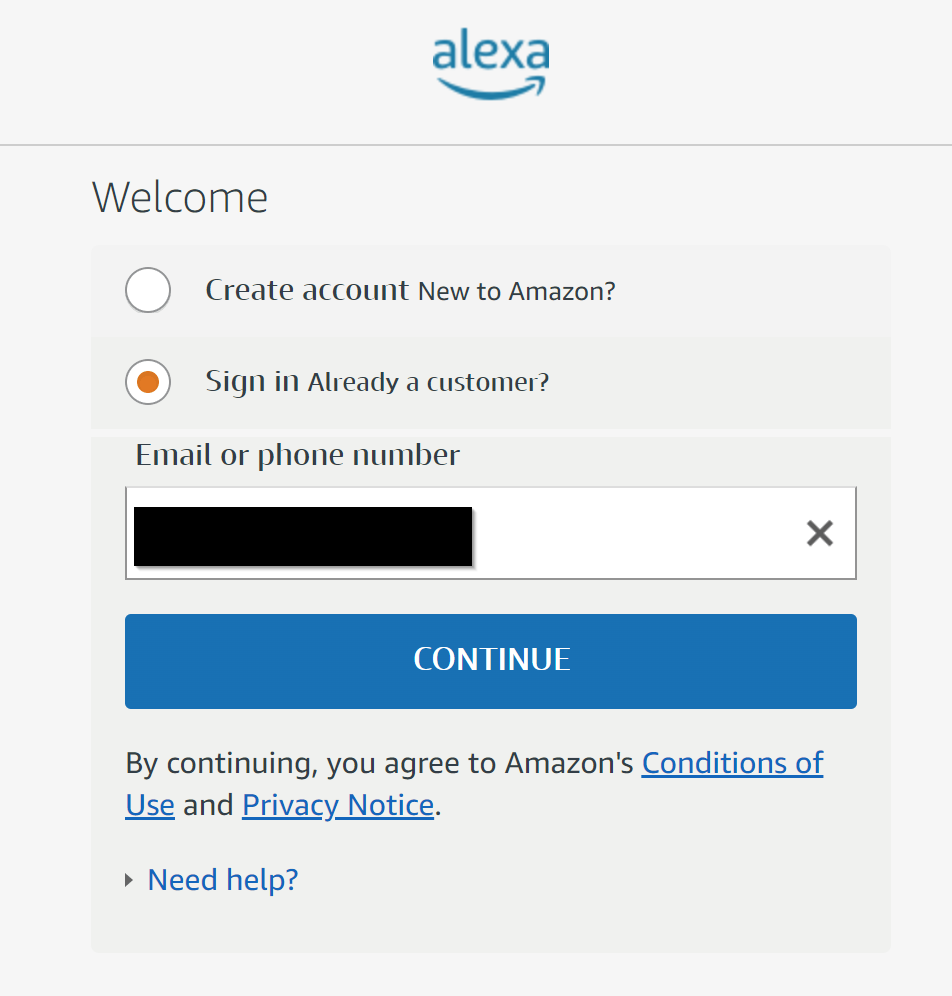Open the Conditions of Use link
Screen dimensions: 952x996
[732, 763]
